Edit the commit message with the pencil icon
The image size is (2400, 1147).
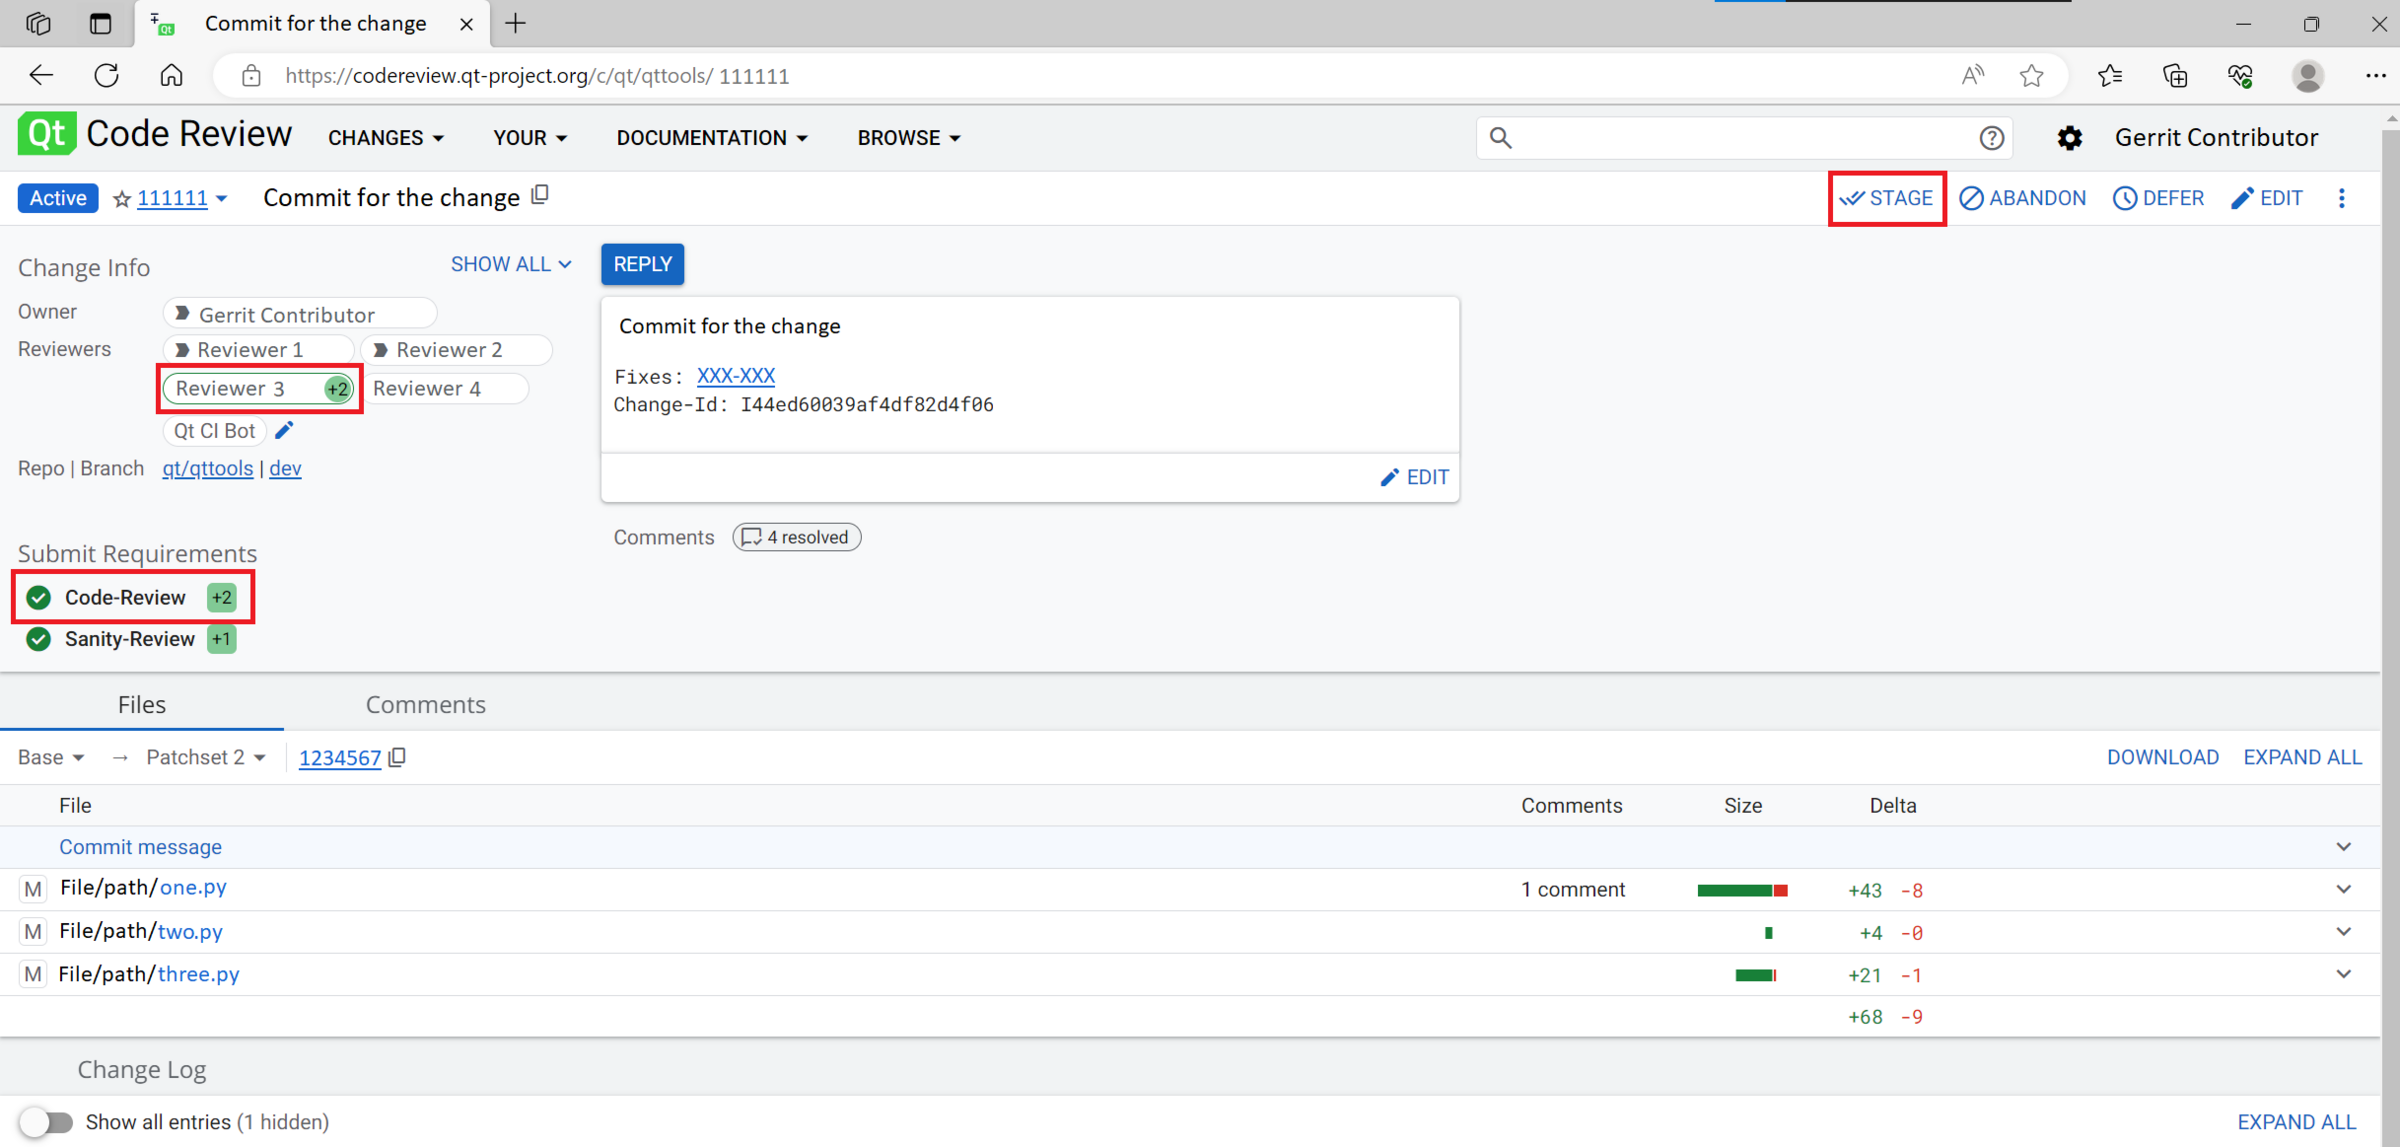coord(1390,477)
